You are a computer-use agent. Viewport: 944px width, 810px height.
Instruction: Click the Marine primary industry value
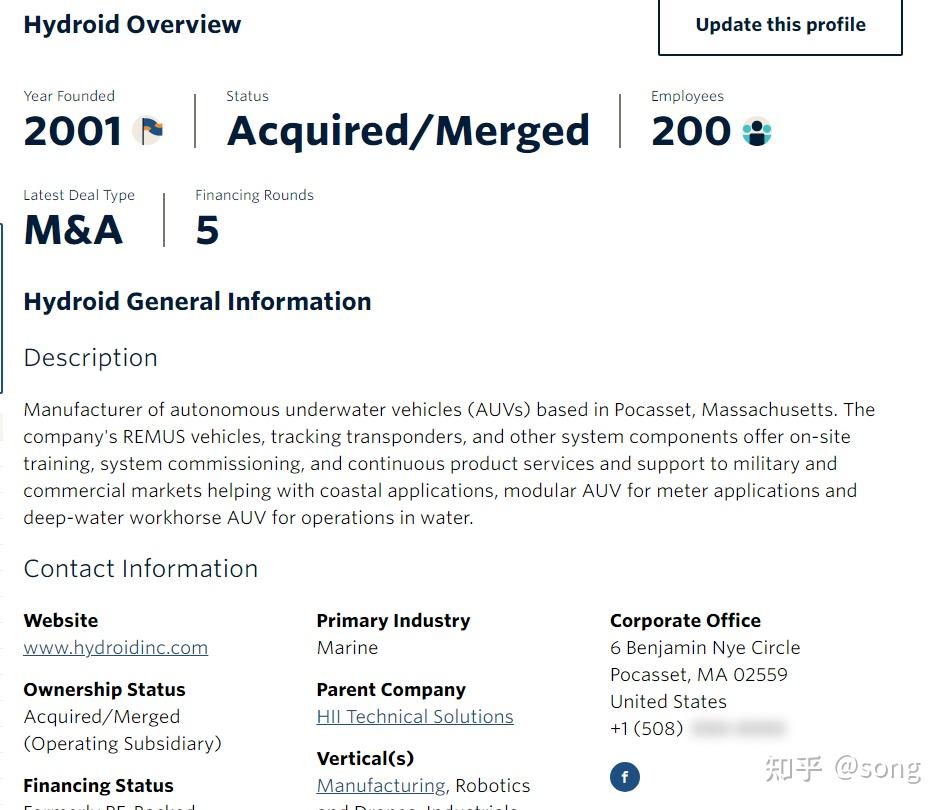[347, 648]
